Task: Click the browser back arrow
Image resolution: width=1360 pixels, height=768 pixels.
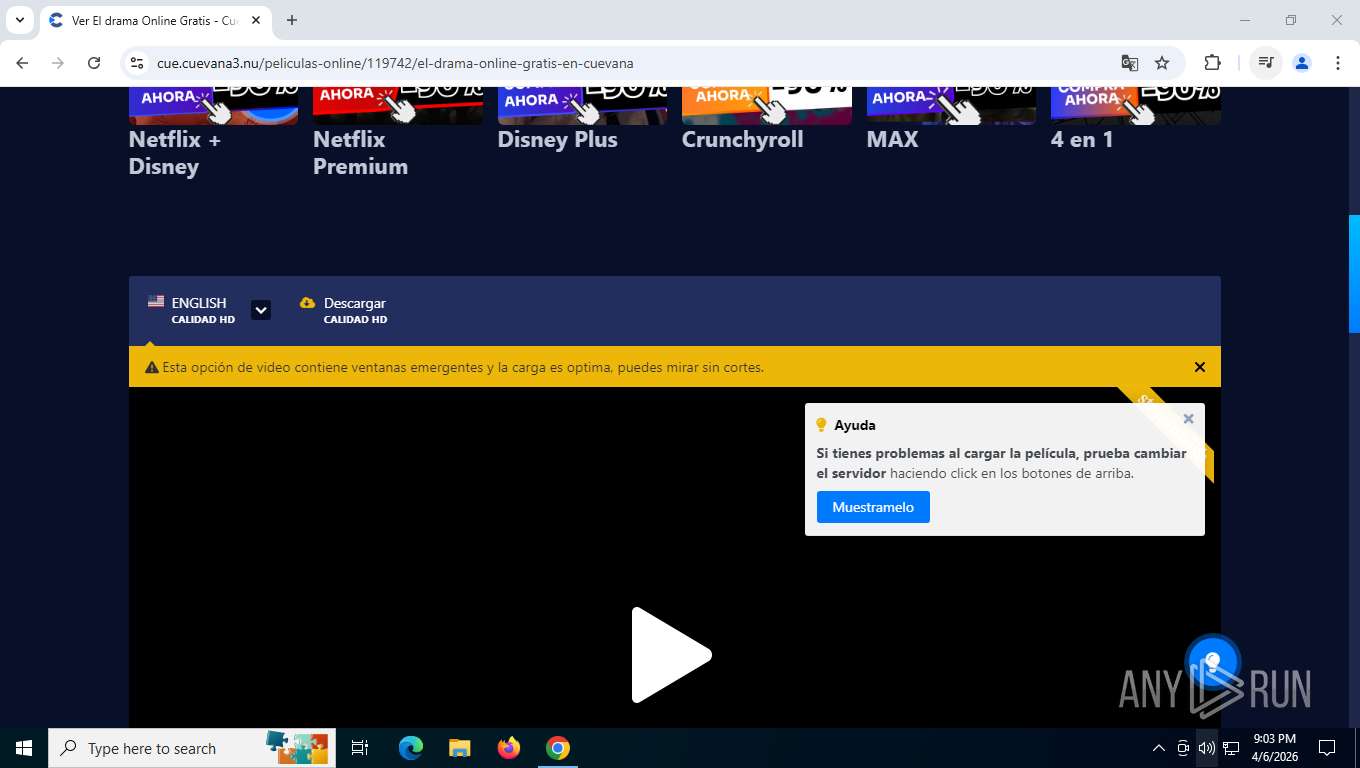Action: [22, 63]
